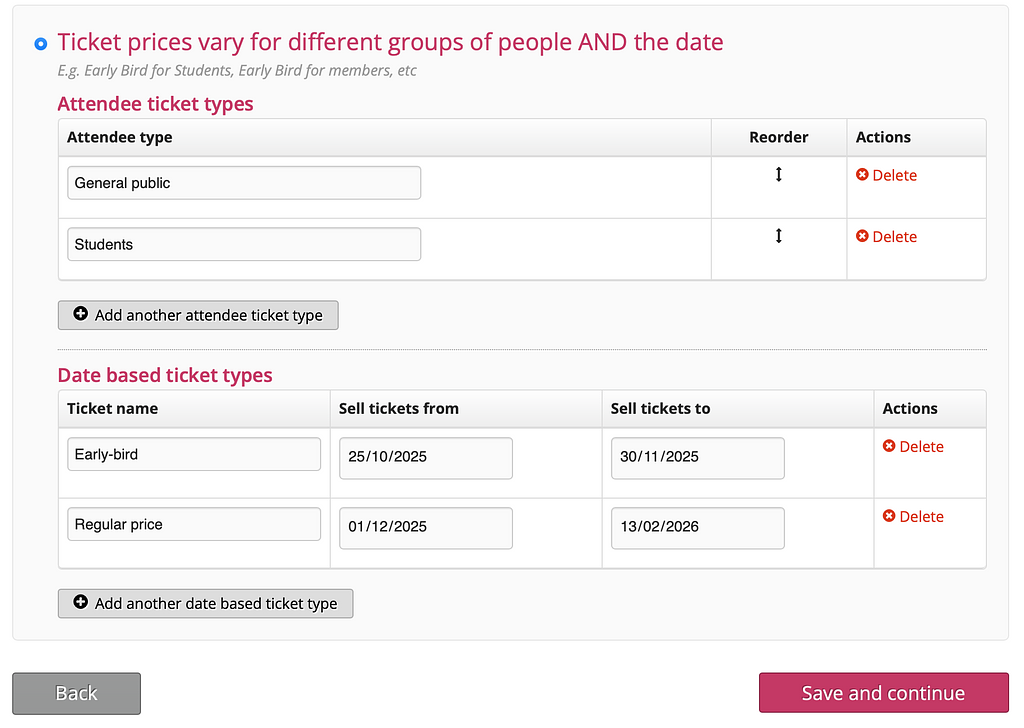Screen dimensions: 1024x728
Task: Click the Early-bird ticket name field
Action: tap(194, 454)
